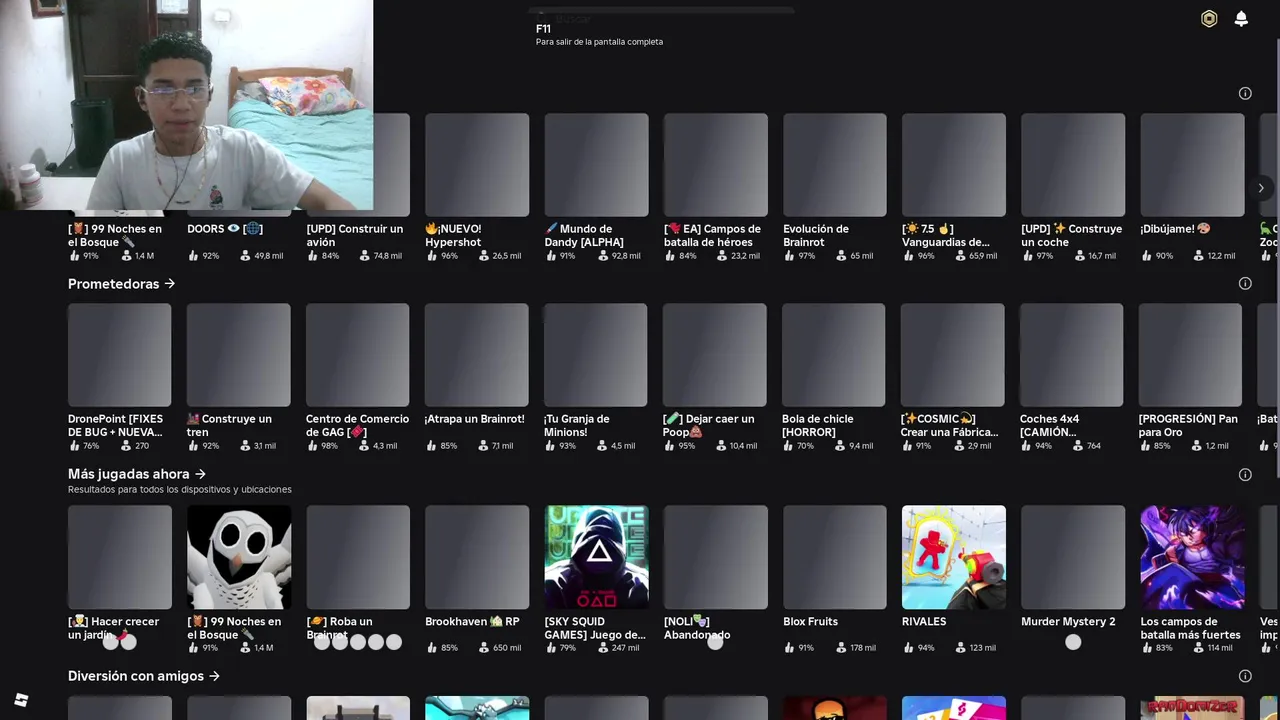Viewport: 1280px width, 720px height.
Task: Select ¡NUEVO! Hypershot game thumbnail
Action: tap(477, 165)
